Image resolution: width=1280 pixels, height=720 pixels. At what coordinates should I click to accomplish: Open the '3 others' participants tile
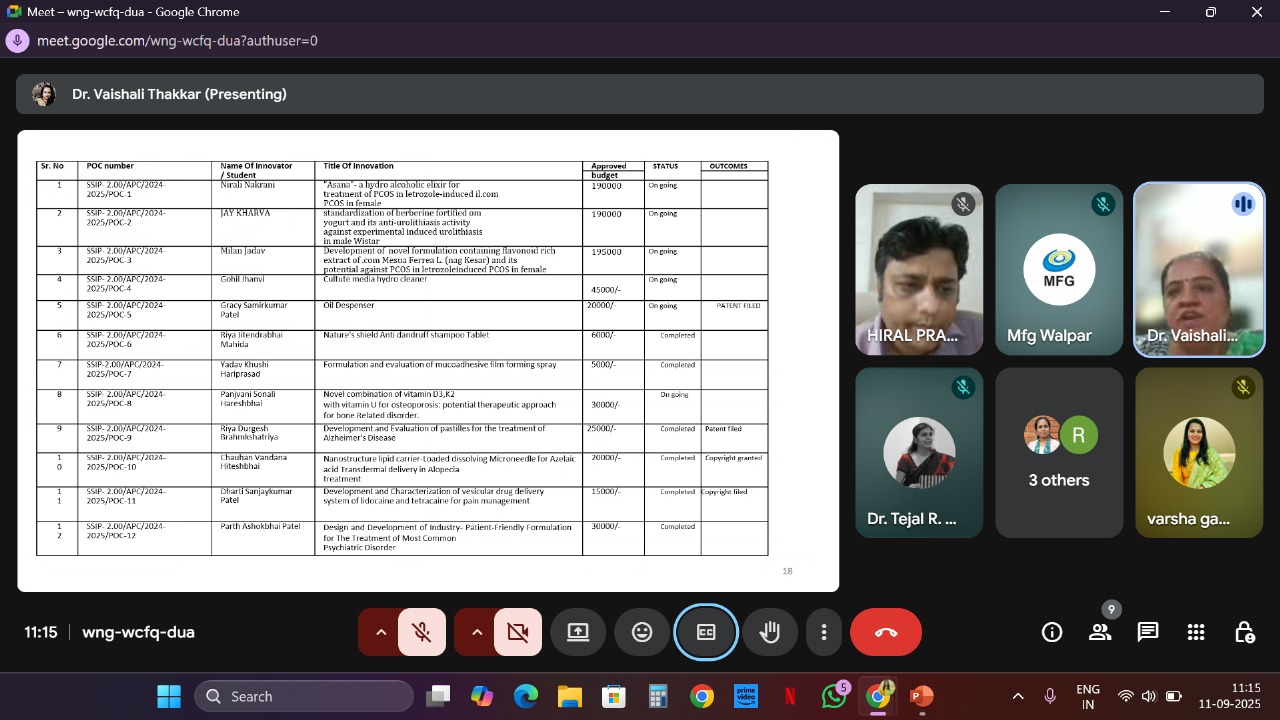point(1059,453)
